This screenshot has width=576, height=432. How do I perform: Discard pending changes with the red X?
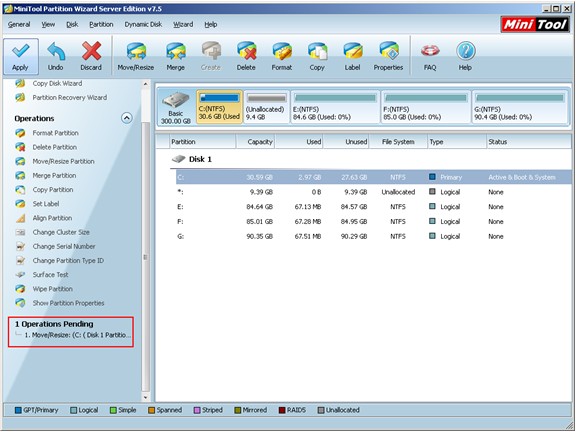click(91, 57)
